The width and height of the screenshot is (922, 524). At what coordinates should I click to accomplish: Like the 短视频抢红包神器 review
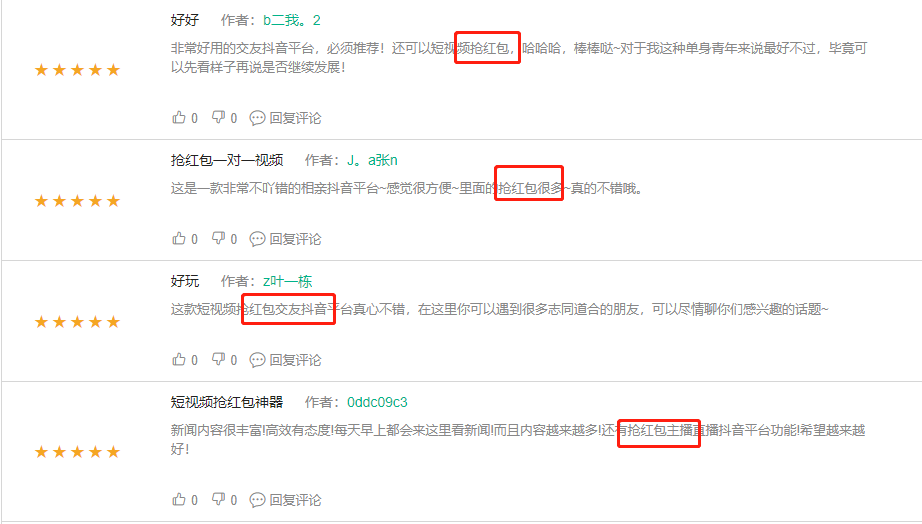click(x=179, y=499)
